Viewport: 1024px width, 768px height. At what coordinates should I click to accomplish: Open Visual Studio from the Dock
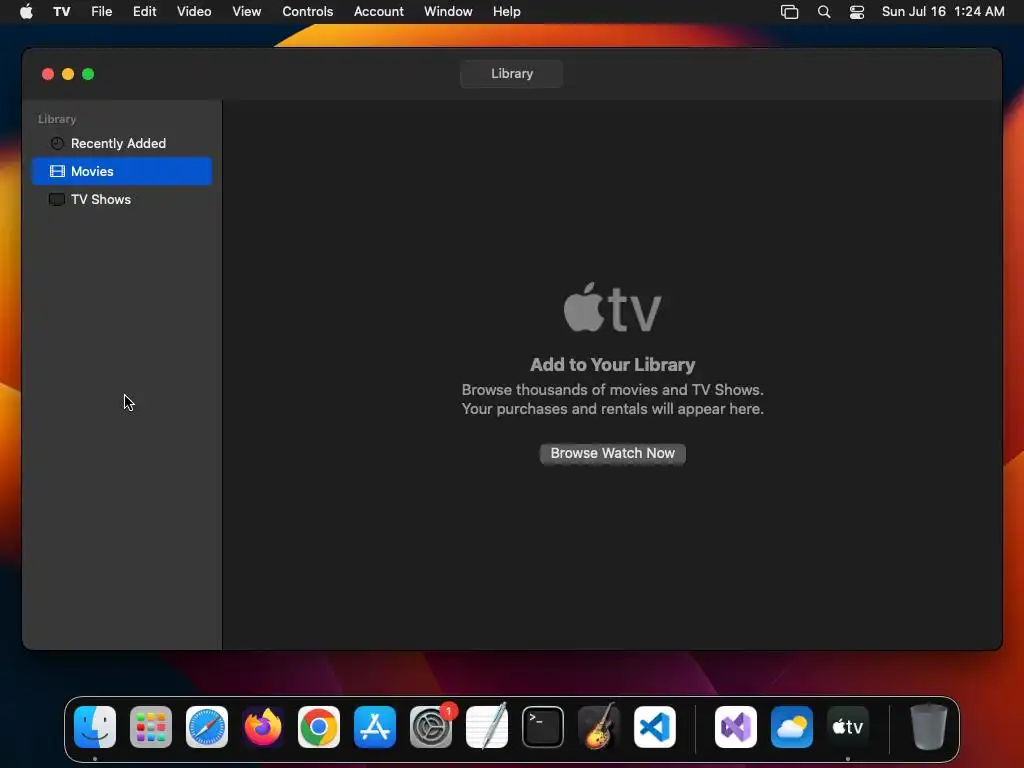coord(736,727)
